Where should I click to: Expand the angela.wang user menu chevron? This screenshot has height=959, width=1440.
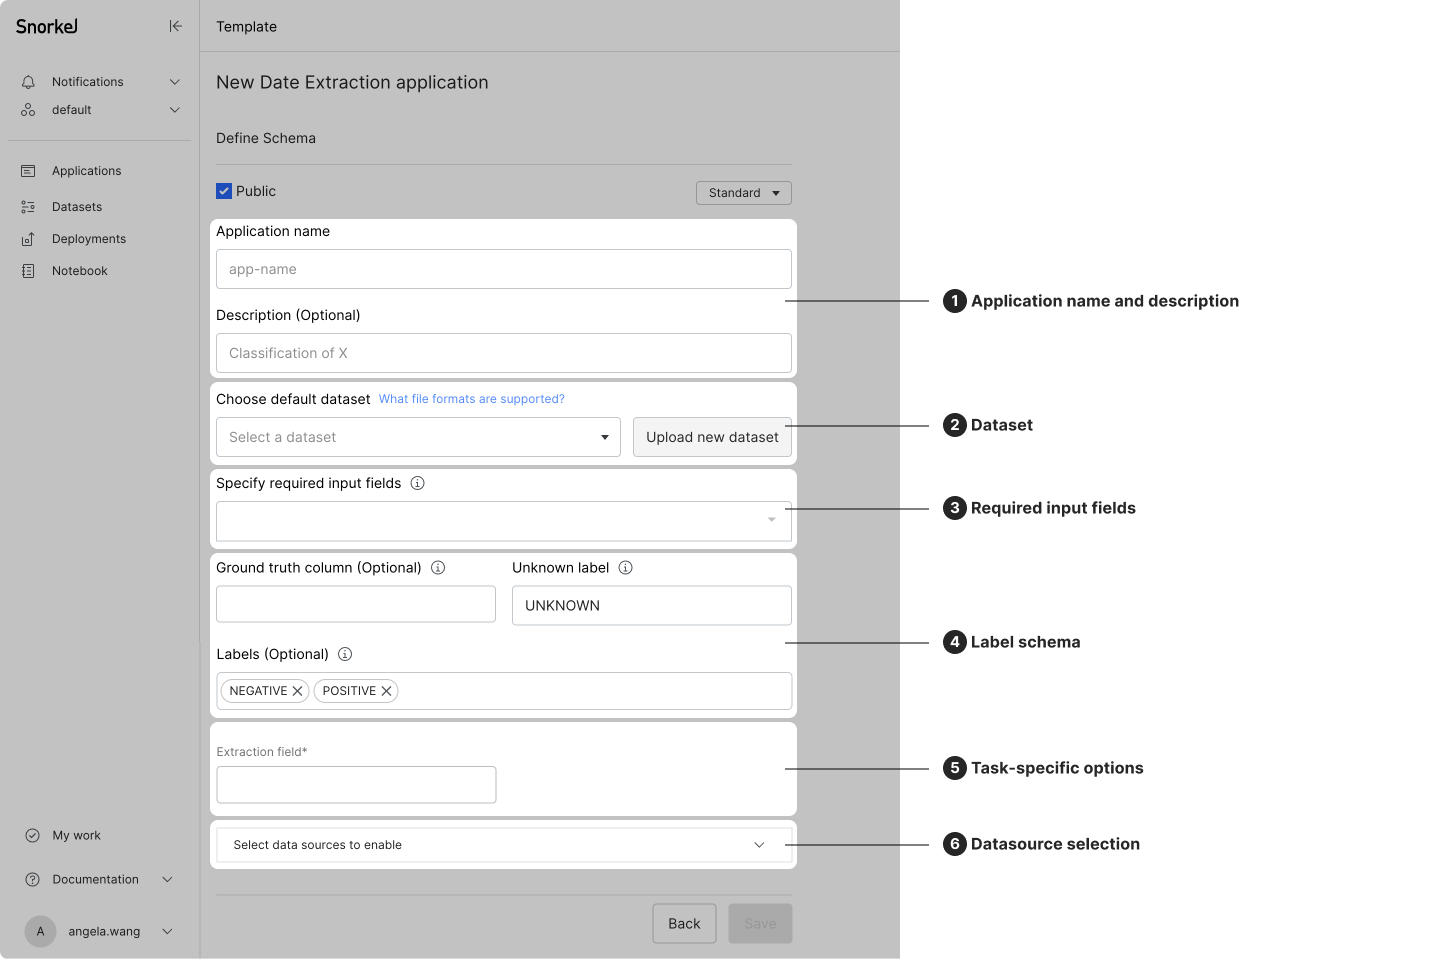coord(167,931)
